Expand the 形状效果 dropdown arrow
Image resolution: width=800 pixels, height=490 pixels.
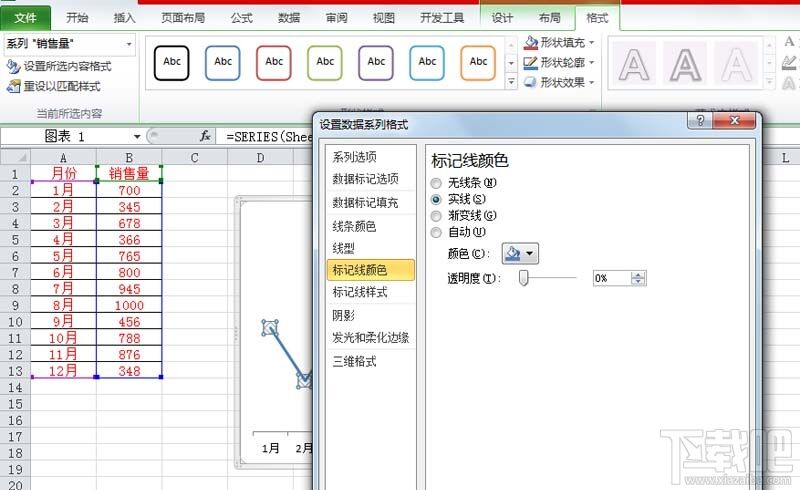click(x=592, y=82)
